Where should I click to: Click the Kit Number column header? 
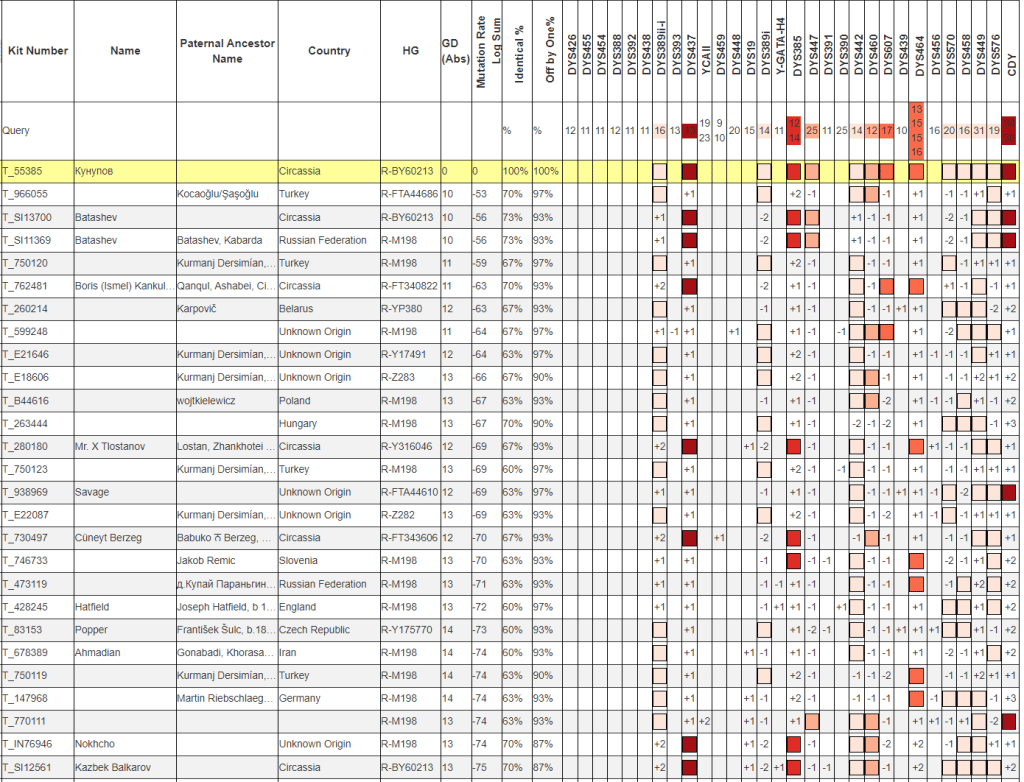37,51
